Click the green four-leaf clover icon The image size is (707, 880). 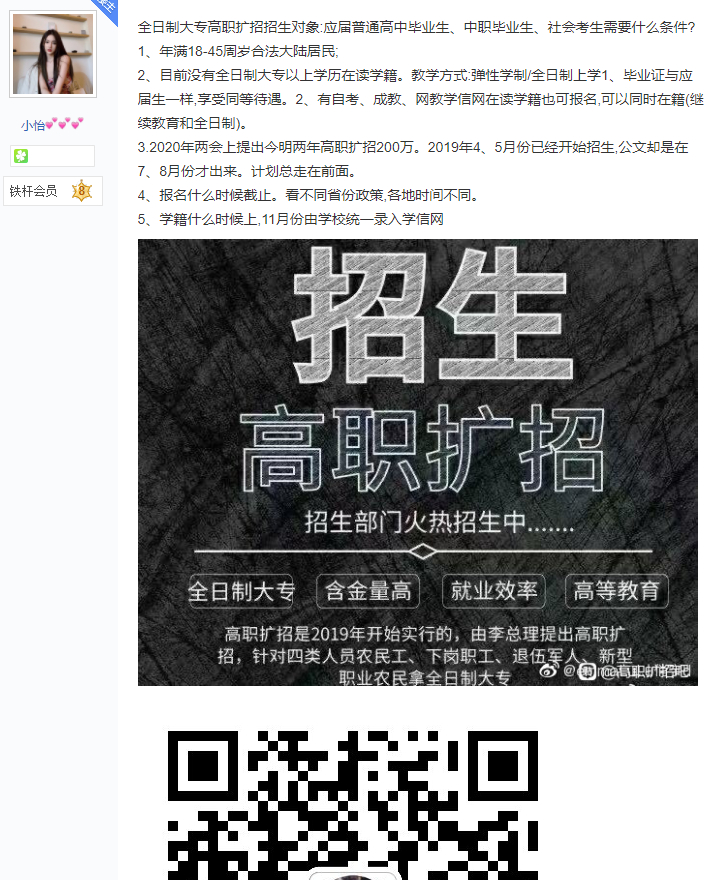21,156
